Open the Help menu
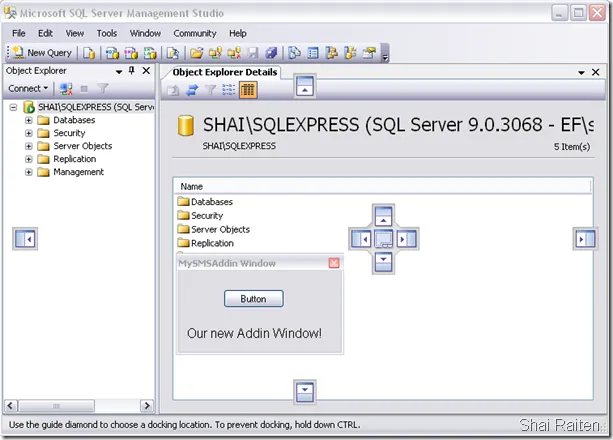Screen dimensions: 613x440 click(x=238, y=33)
